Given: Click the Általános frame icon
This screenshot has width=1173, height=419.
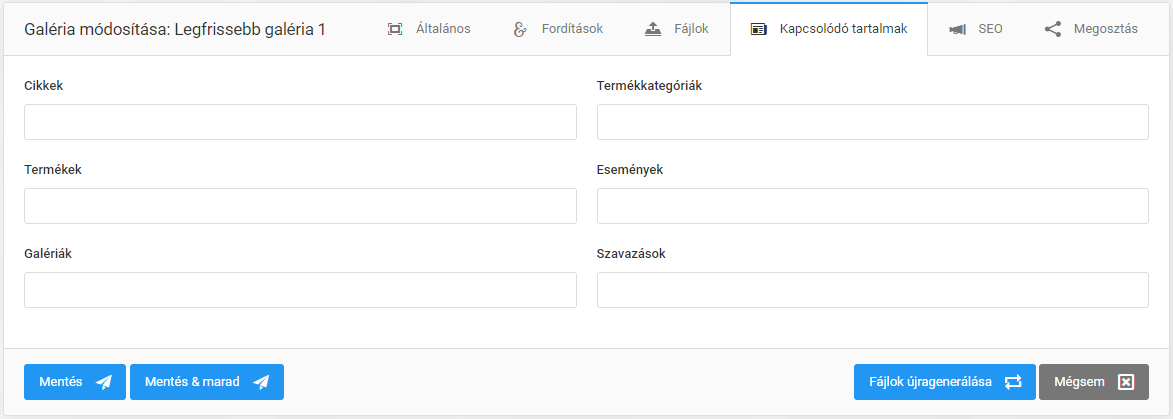Looking at the screenshot, I should coord(395,29).
